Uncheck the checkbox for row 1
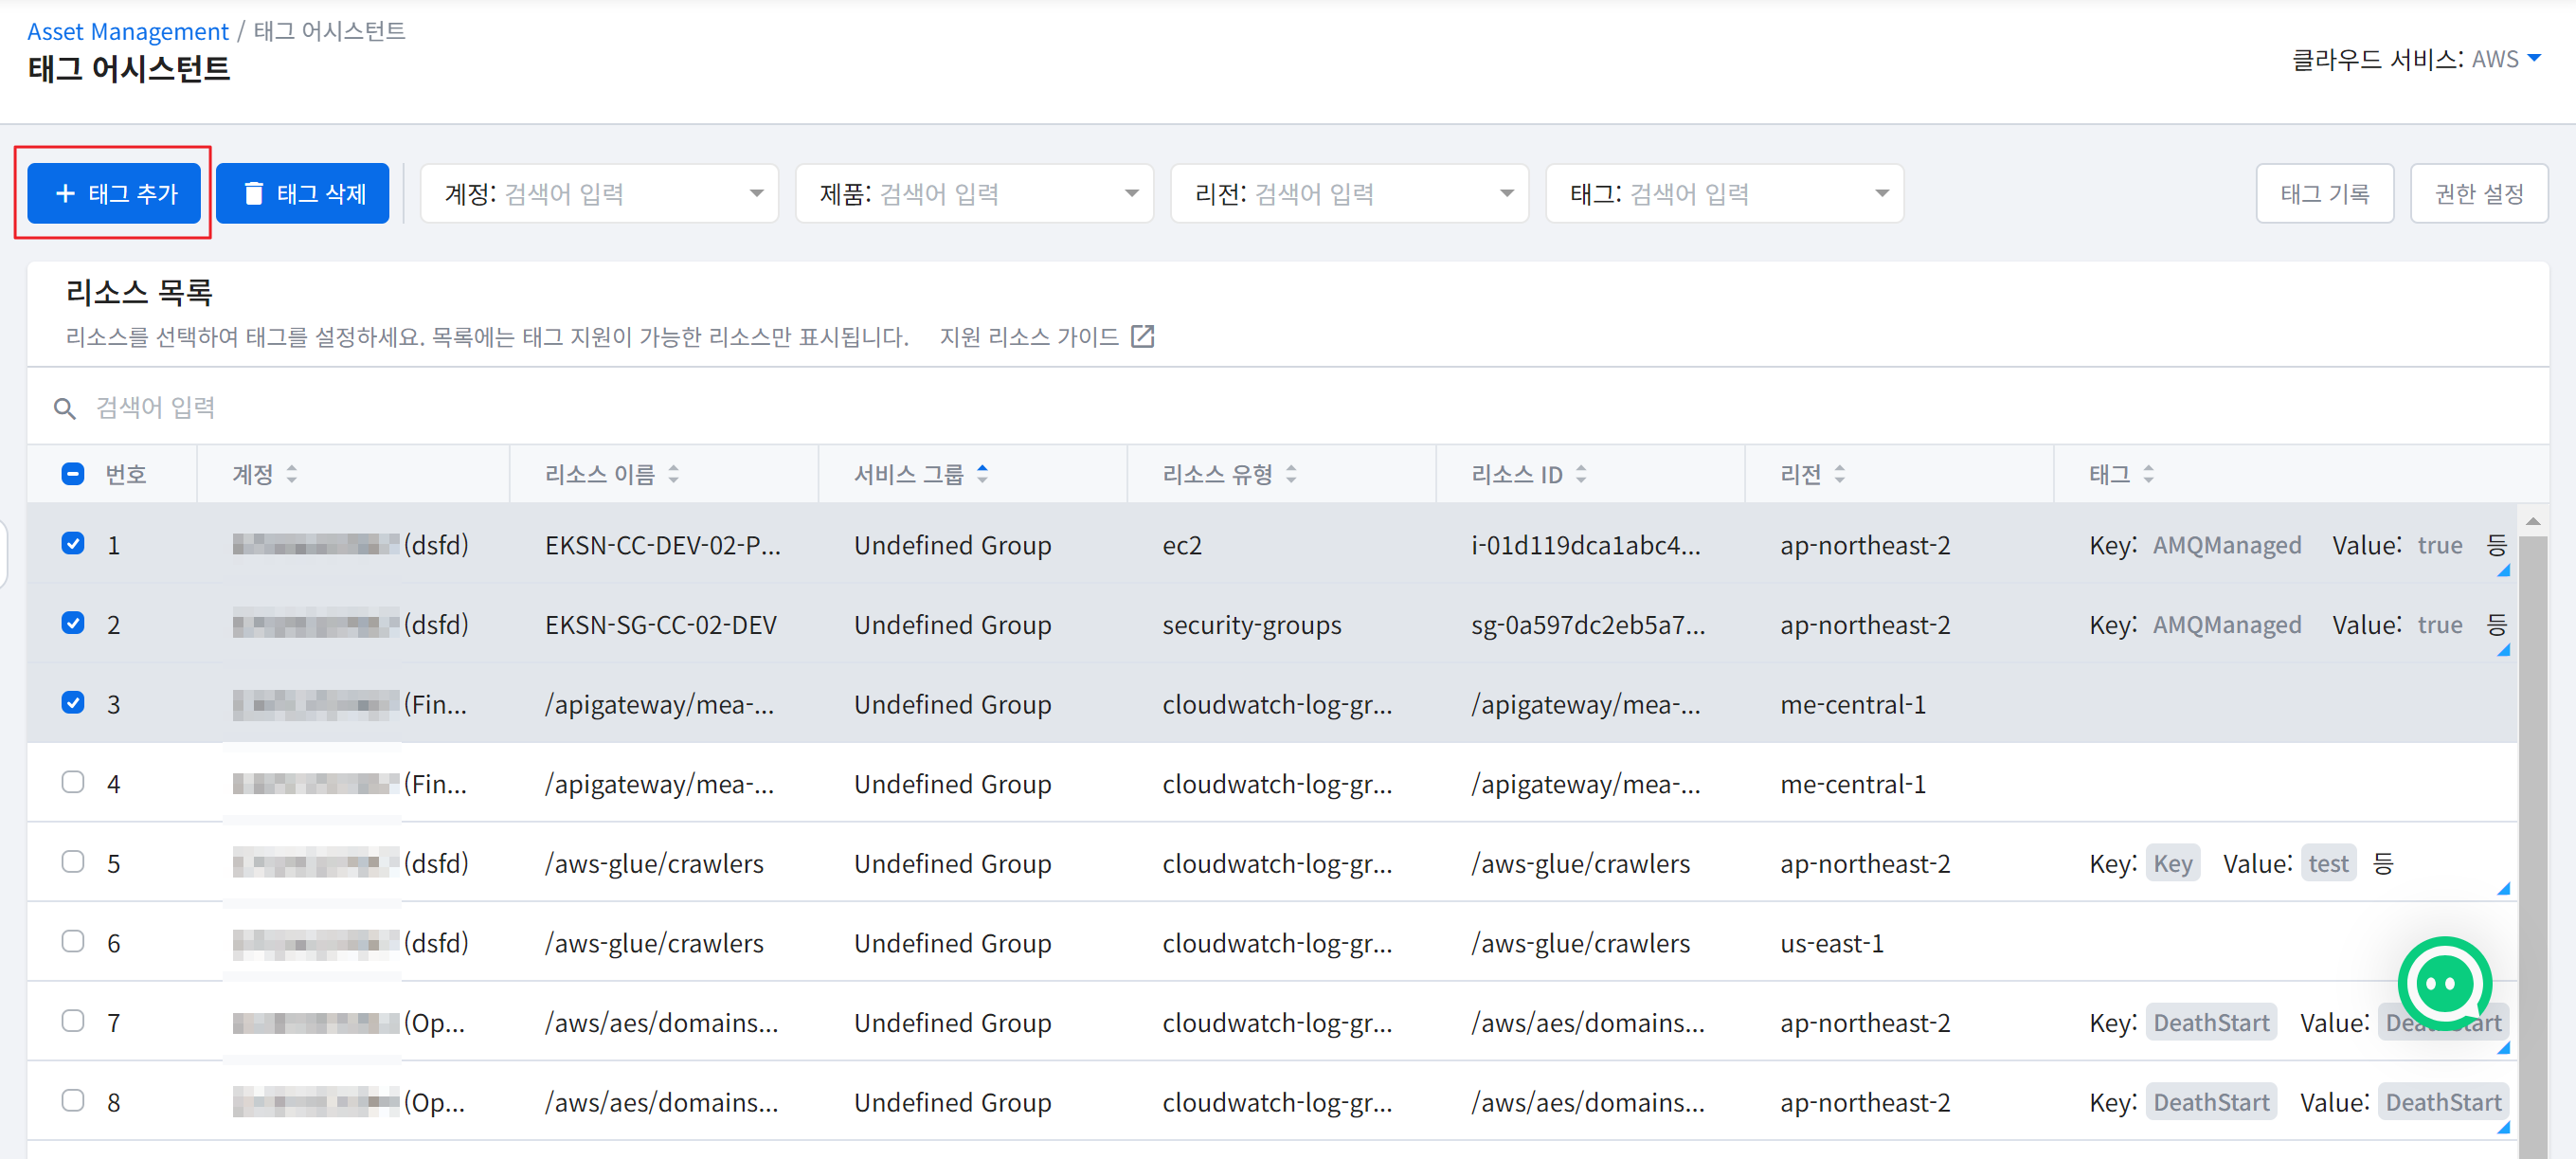 (x=73, y=543)
